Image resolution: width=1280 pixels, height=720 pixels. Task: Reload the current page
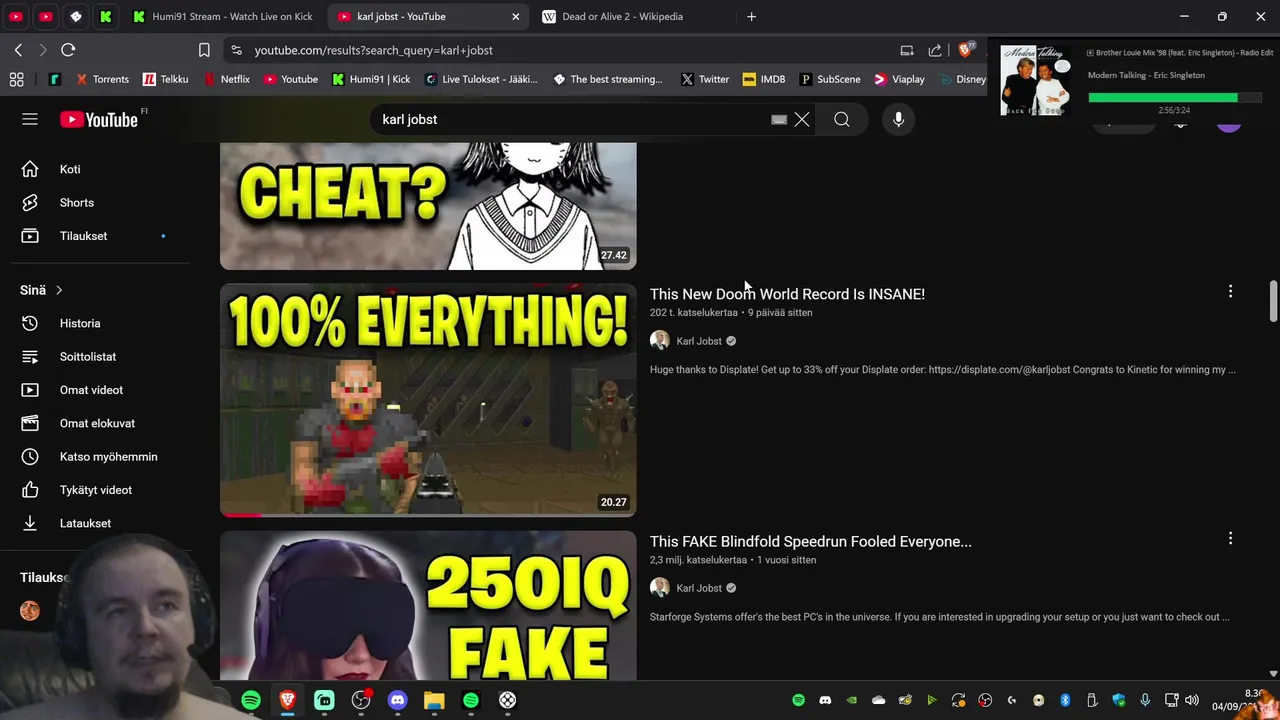point(68,50)
